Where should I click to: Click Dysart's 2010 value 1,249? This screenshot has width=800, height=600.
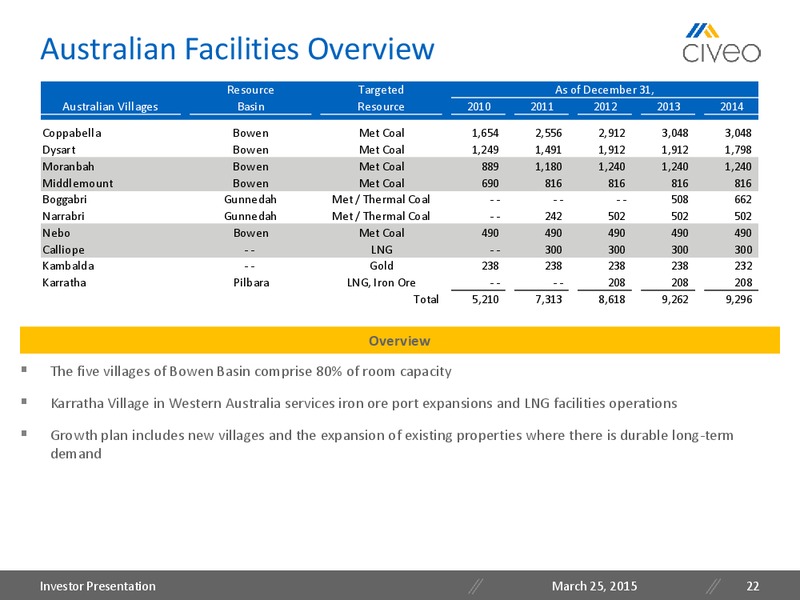[x=485, y=150]
